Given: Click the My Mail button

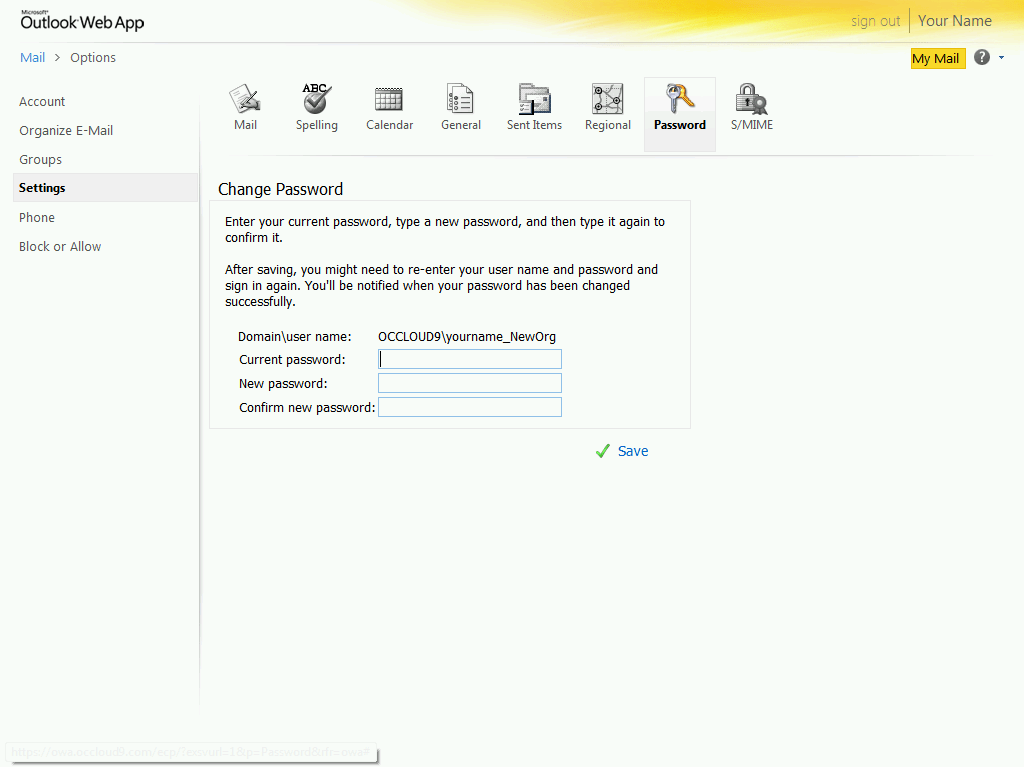Looking at the screenshot, I should (938, 58).
